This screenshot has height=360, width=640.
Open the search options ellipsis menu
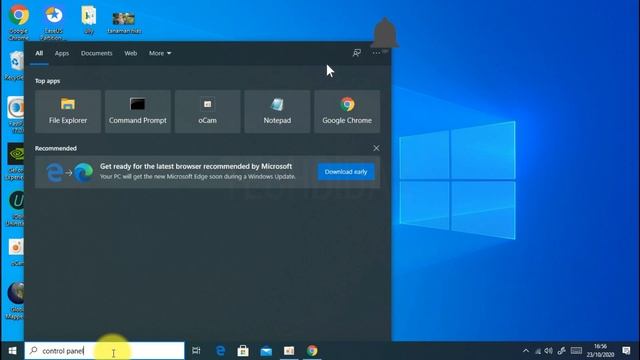376,53
